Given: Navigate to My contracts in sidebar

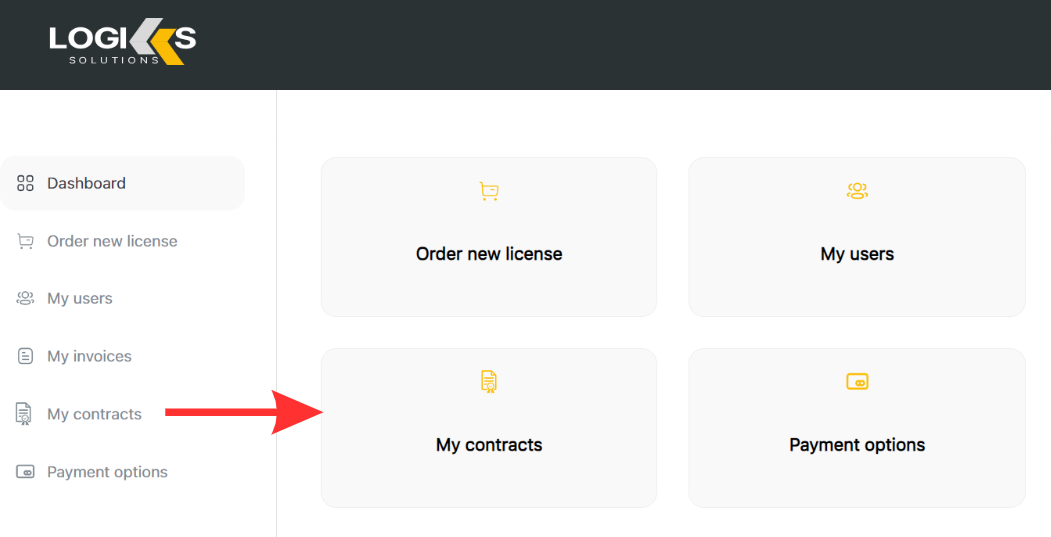Looking at the screenshot, I should (94, 414).
